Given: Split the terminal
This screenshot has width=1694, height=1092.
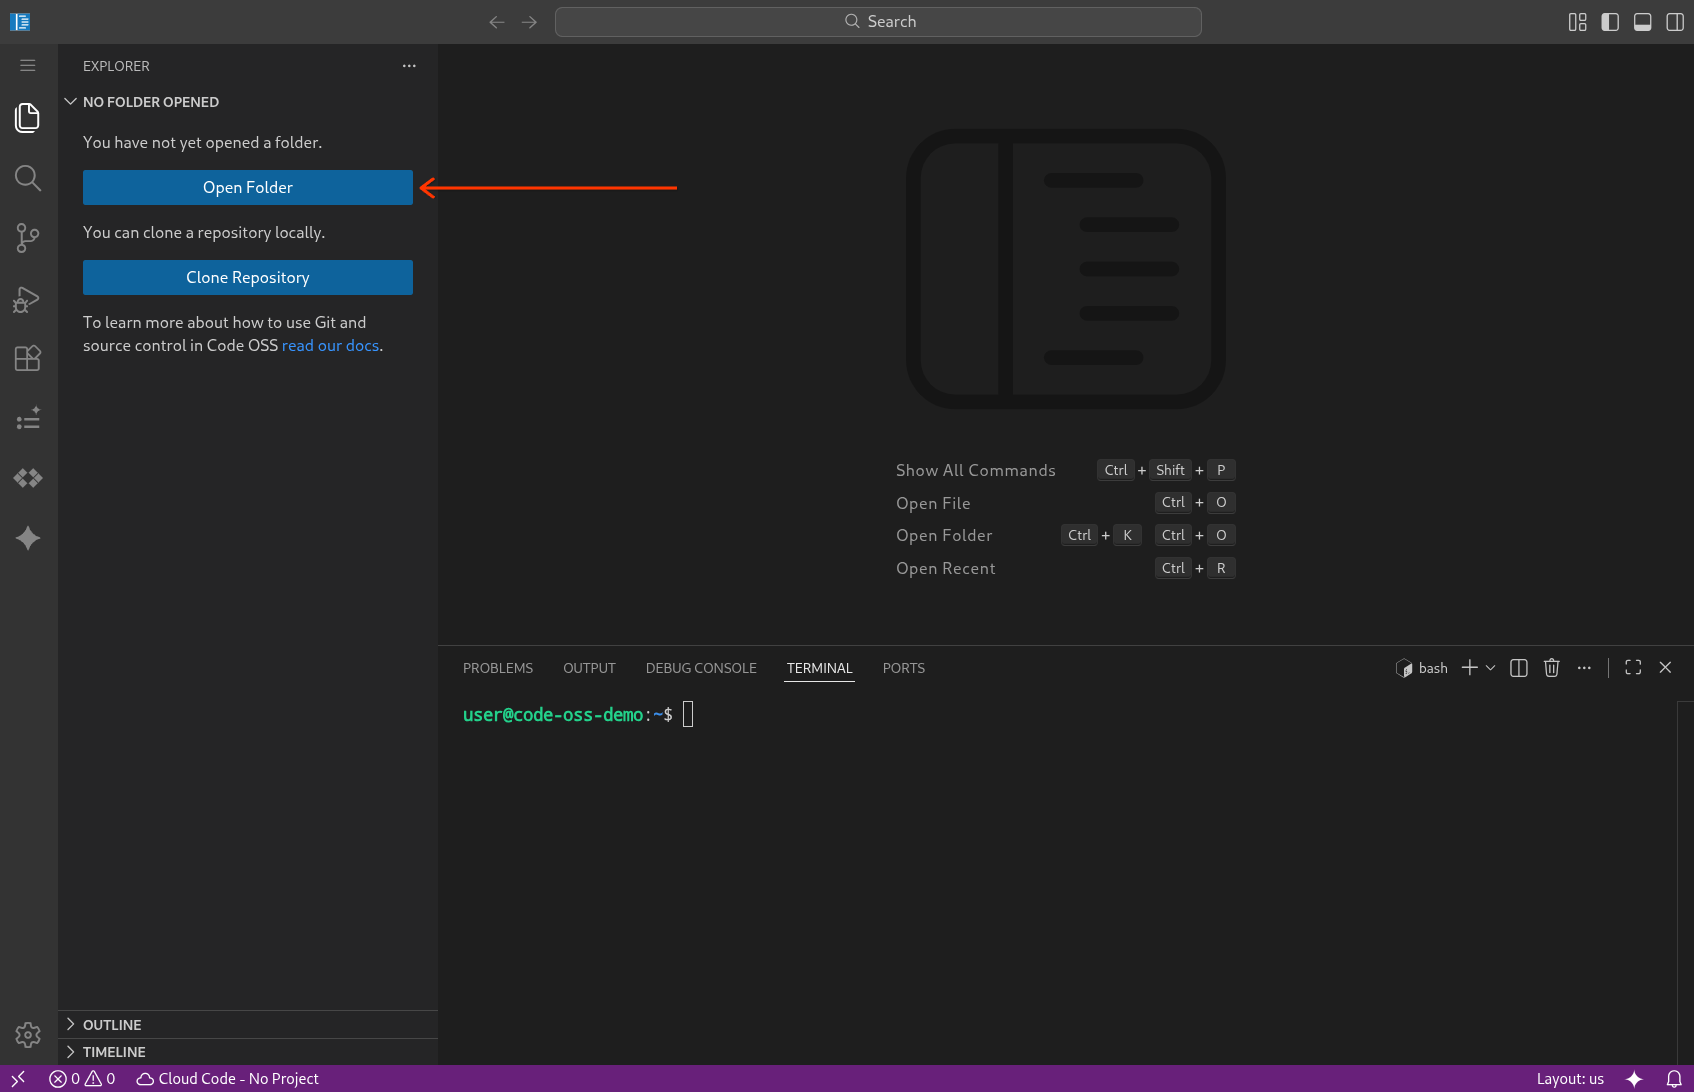Looking at the screenshot, I should tap(1518, 667).
